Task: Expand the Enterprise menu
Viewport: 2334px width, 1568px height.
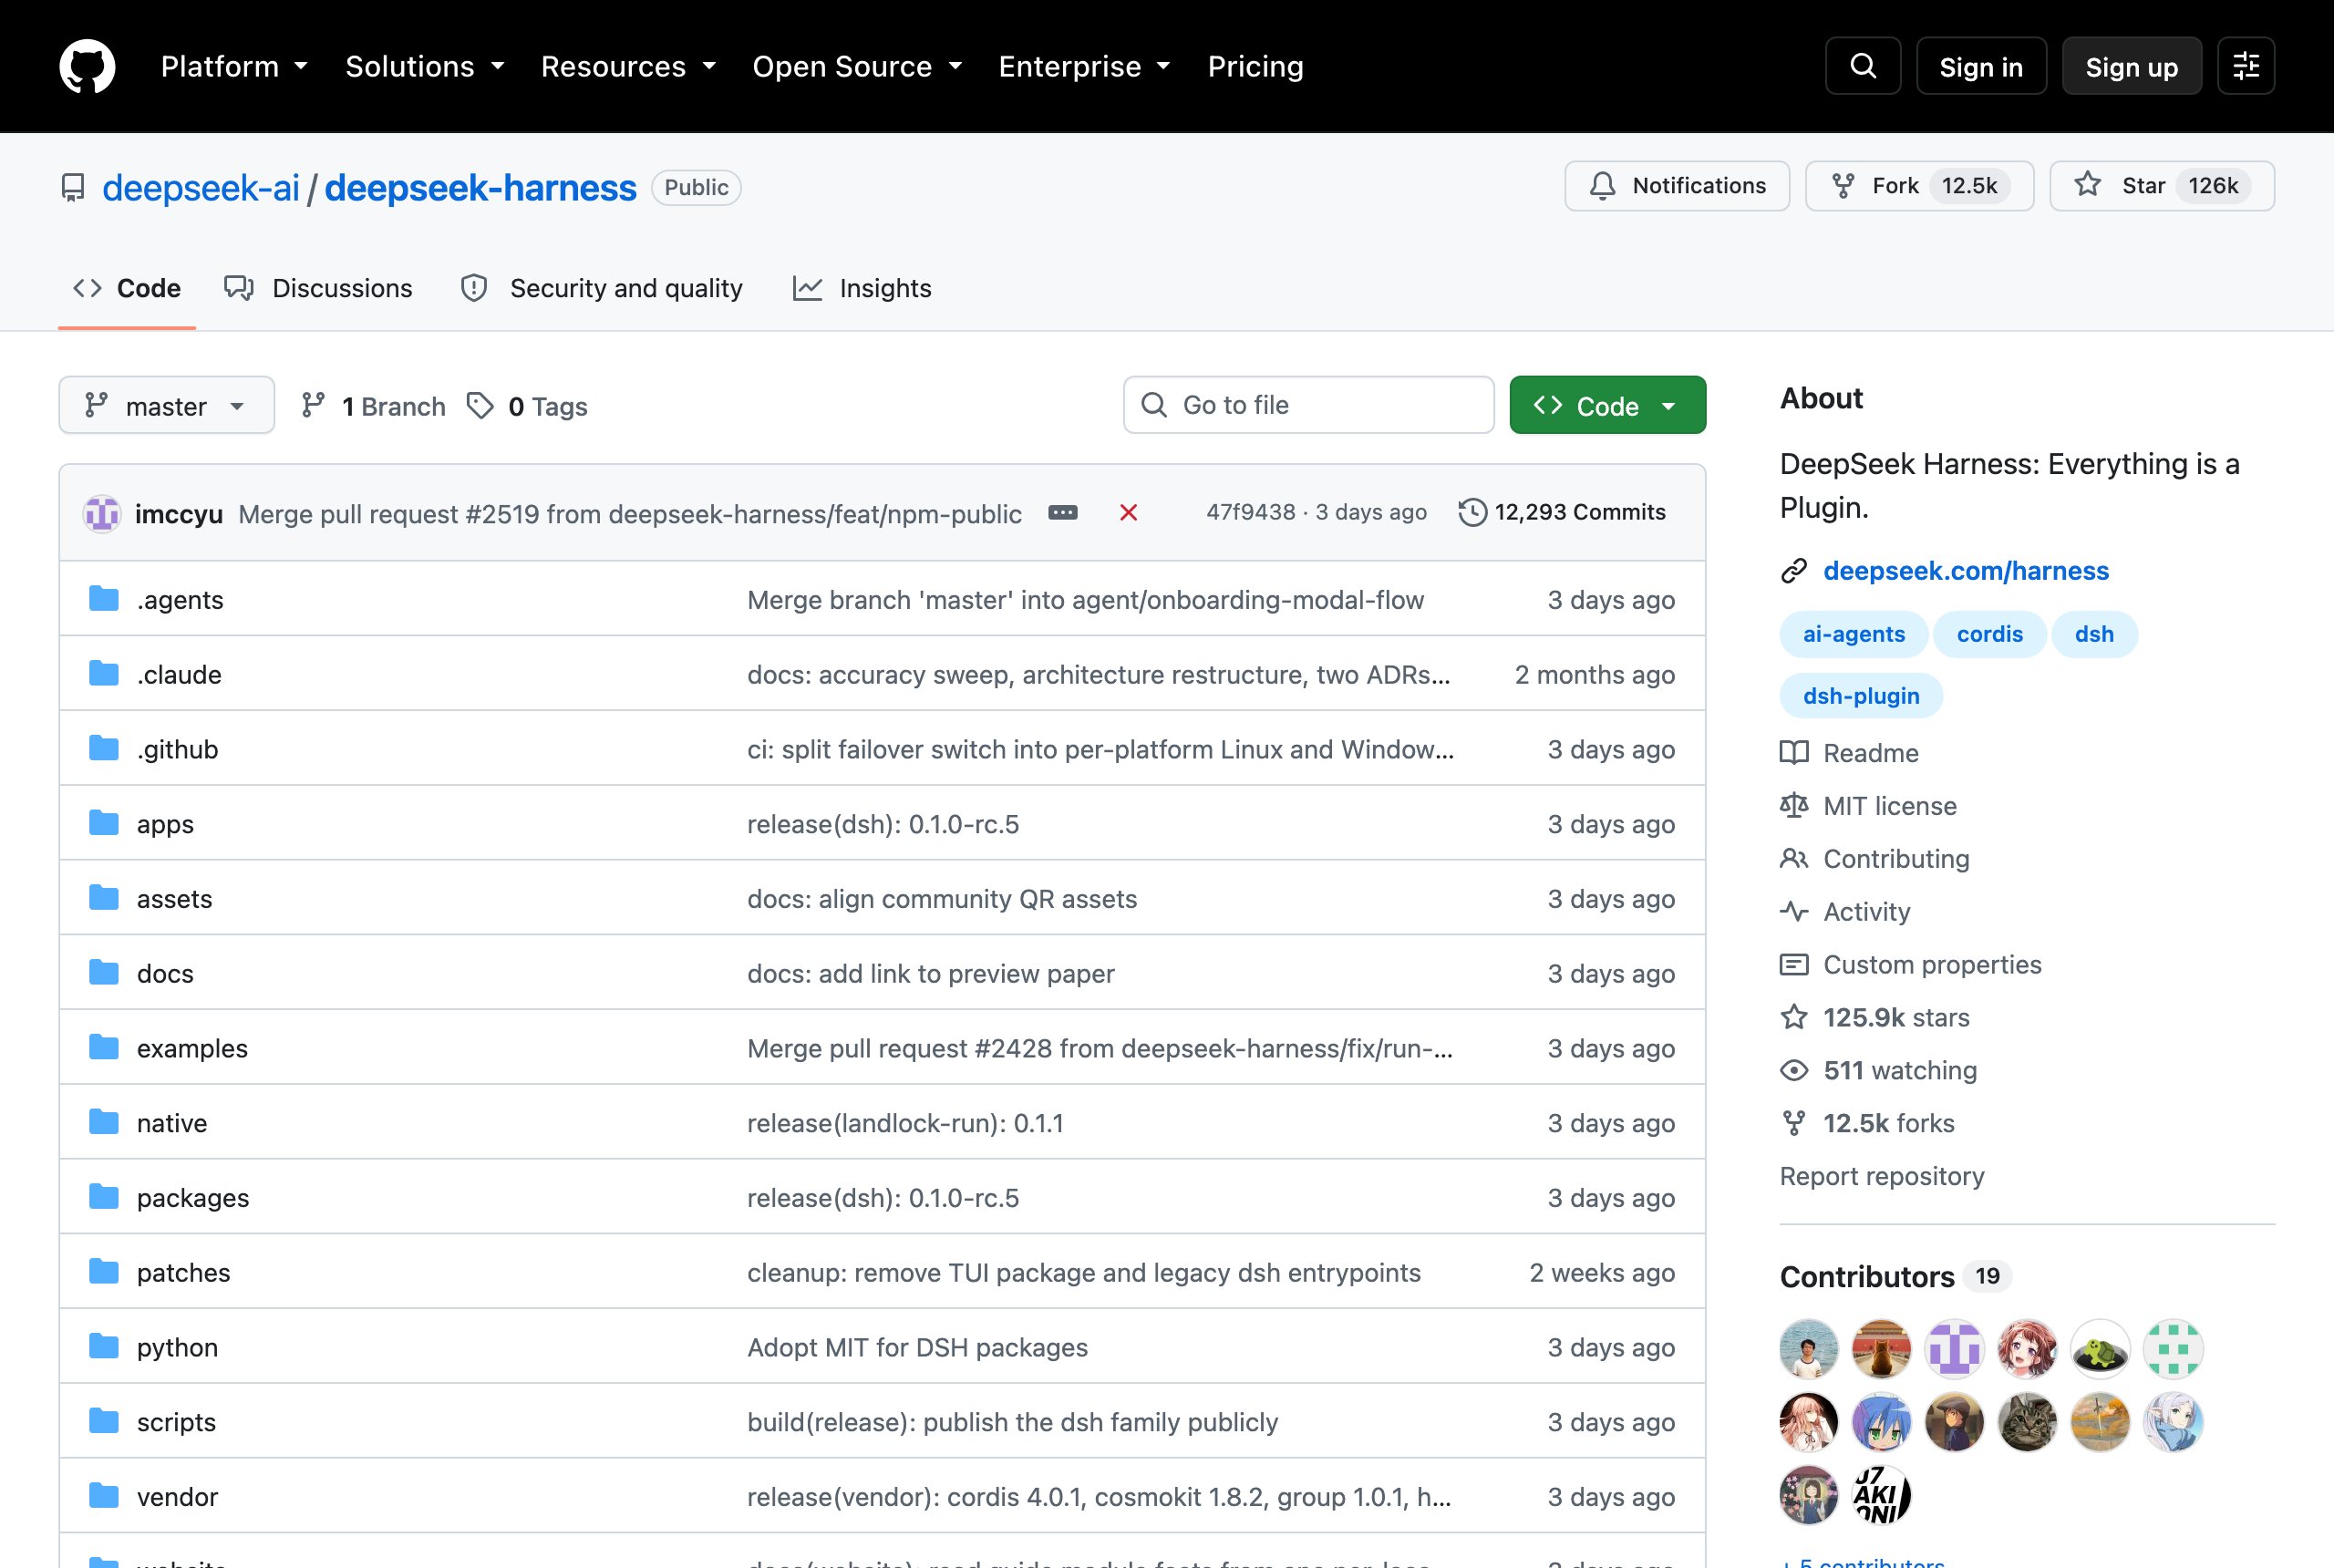Action: click(x=1084, y=66)
